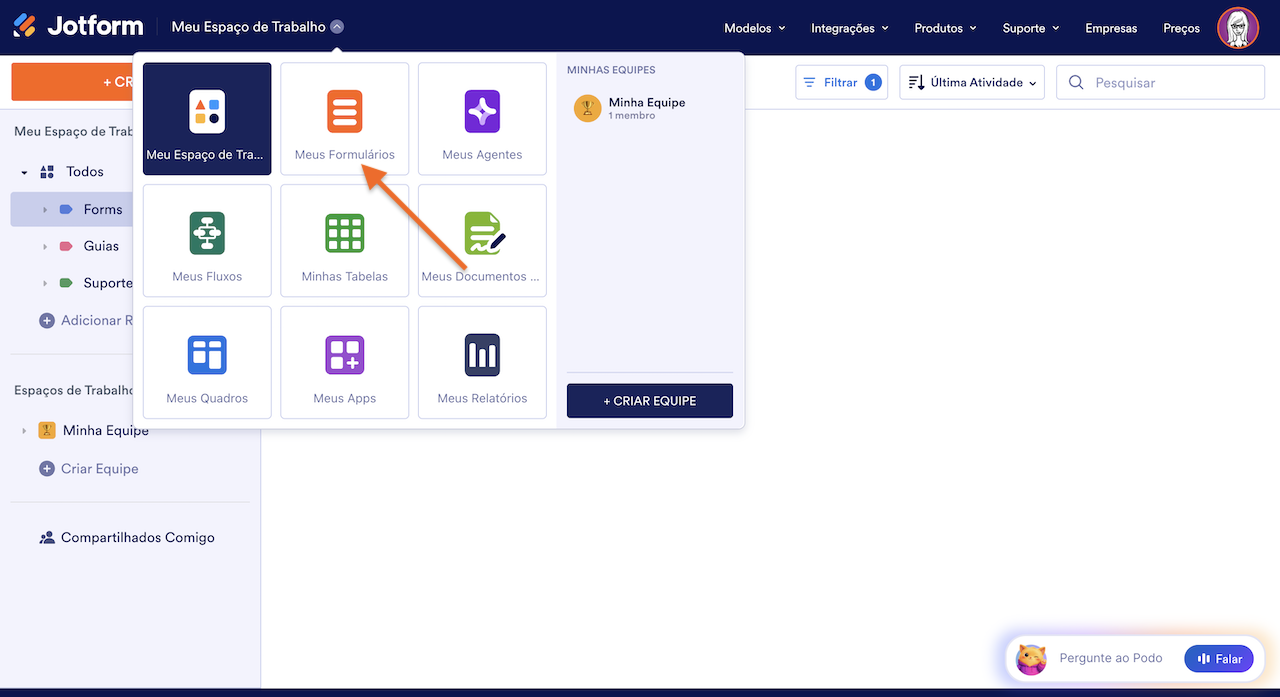Open Meus Documentos tile
The image size is (1280, 697).
click(482, 240)
